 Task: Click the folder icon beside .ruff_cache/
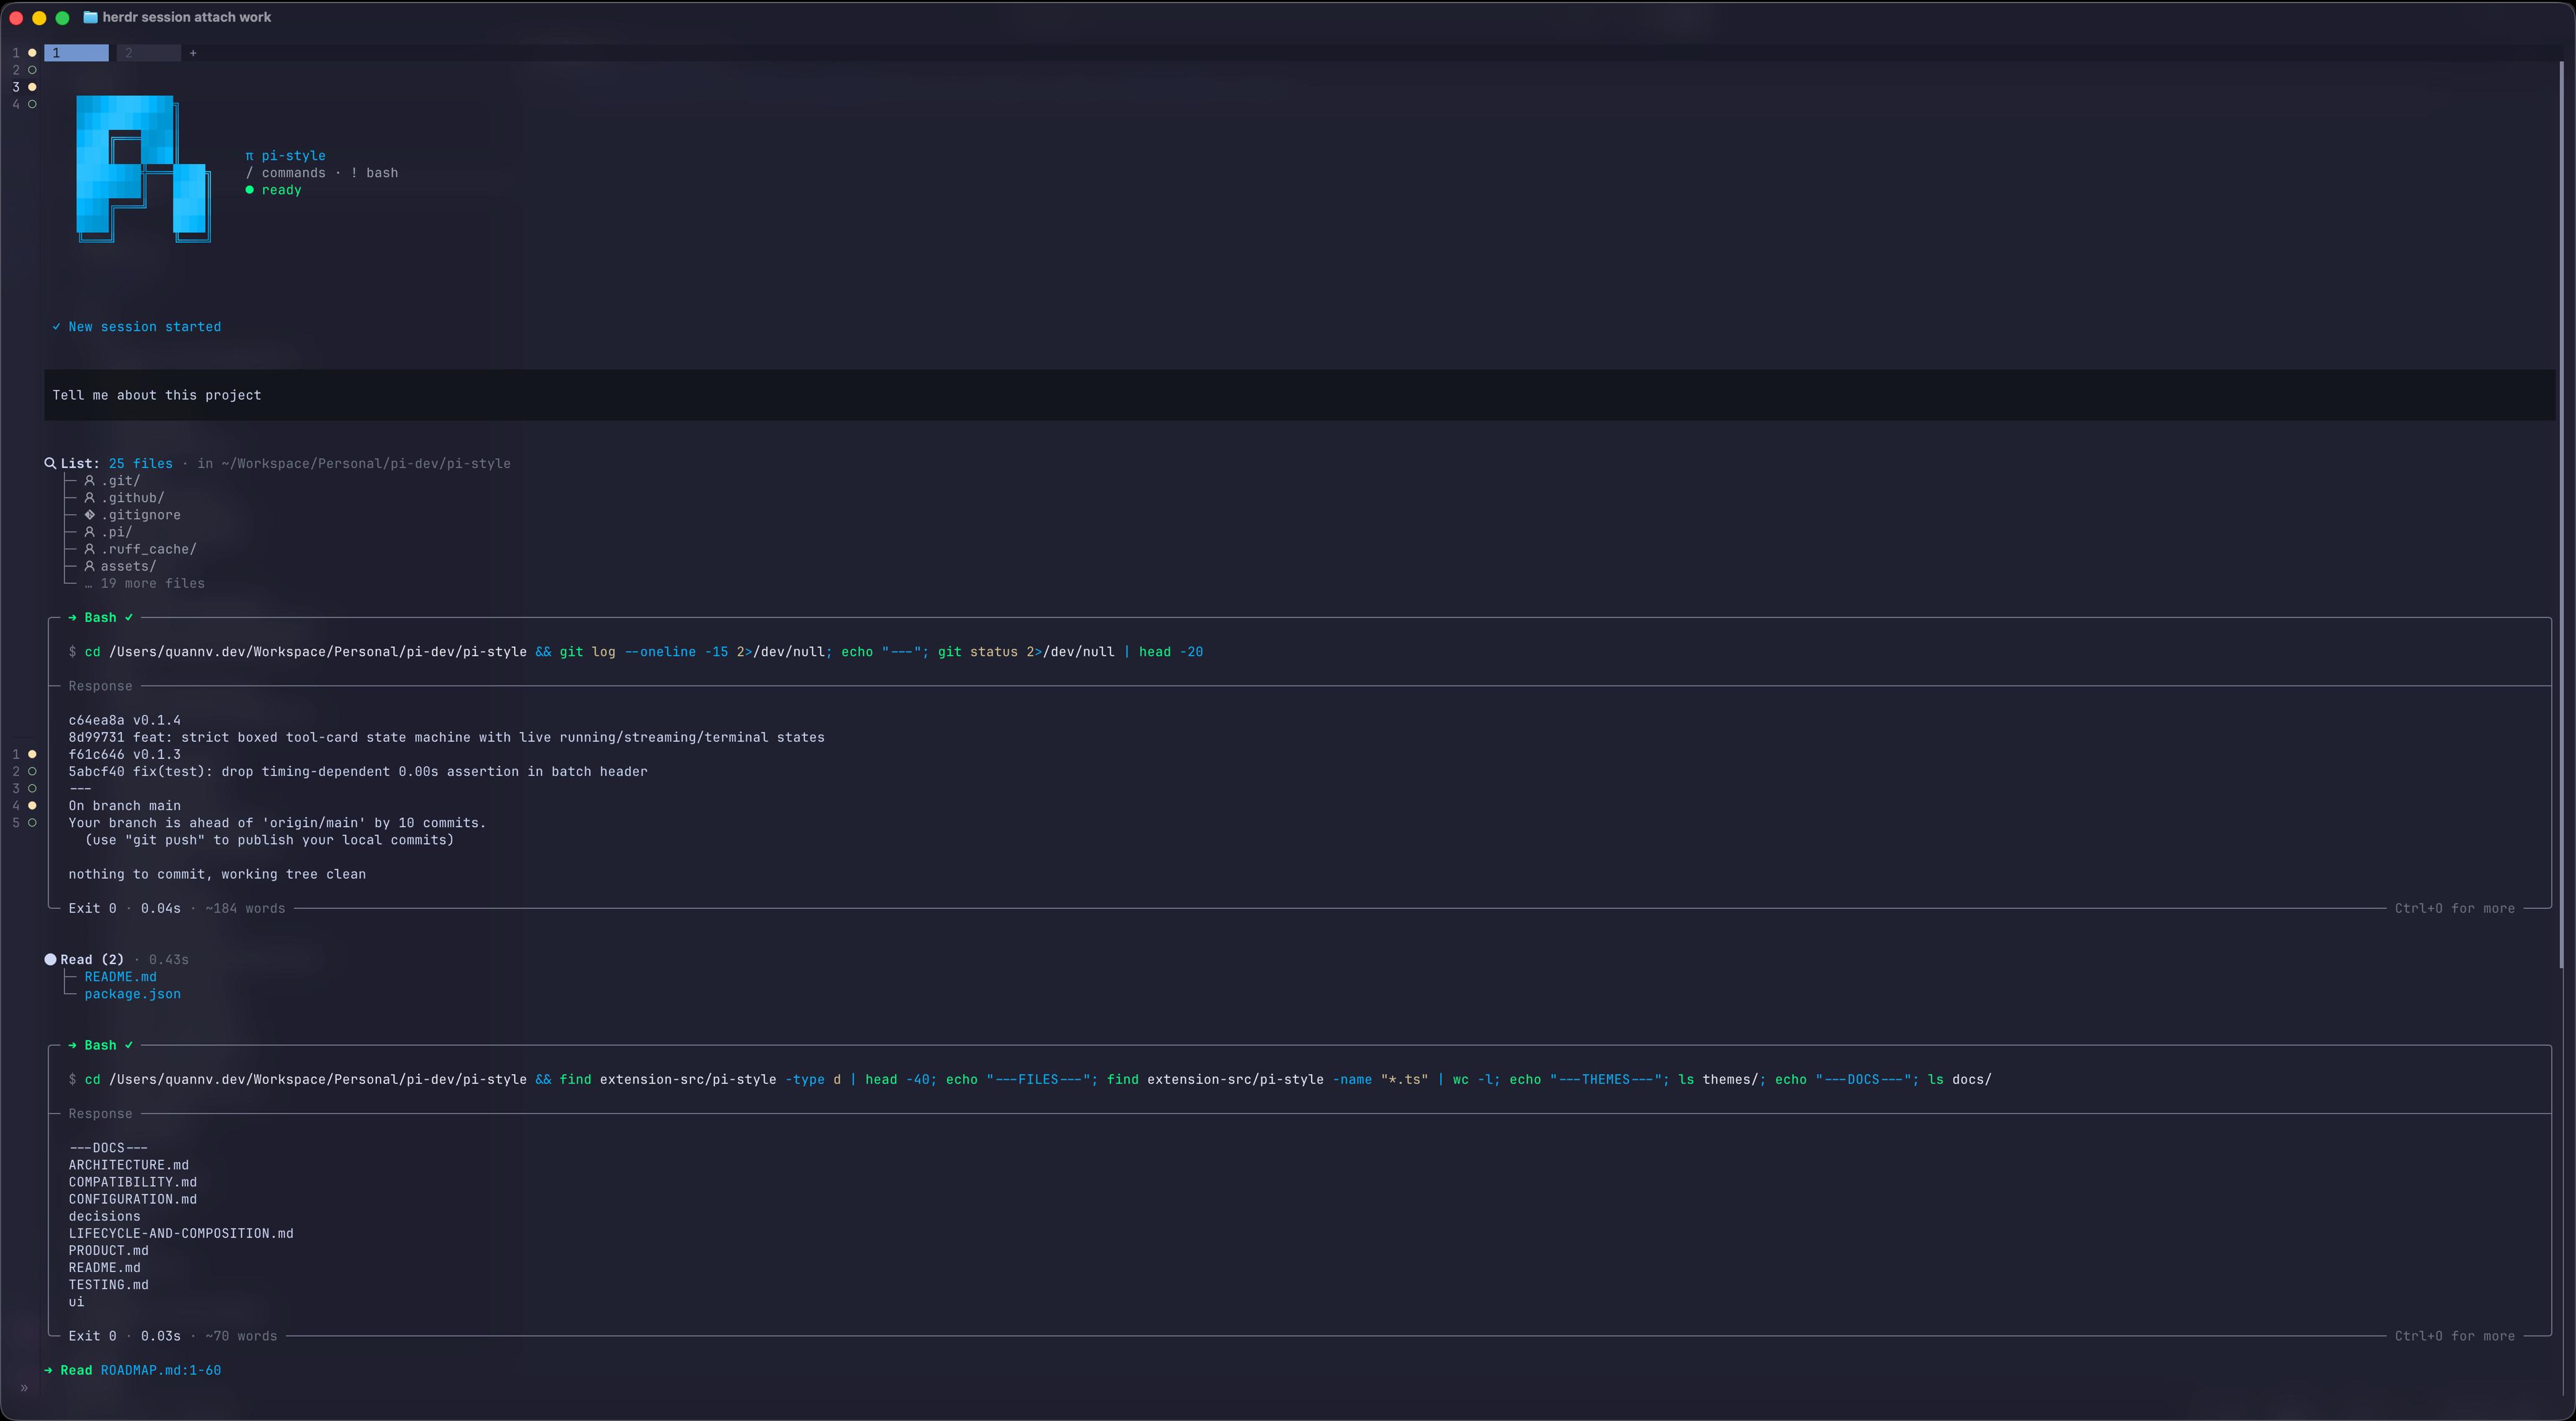pos(89,549)
